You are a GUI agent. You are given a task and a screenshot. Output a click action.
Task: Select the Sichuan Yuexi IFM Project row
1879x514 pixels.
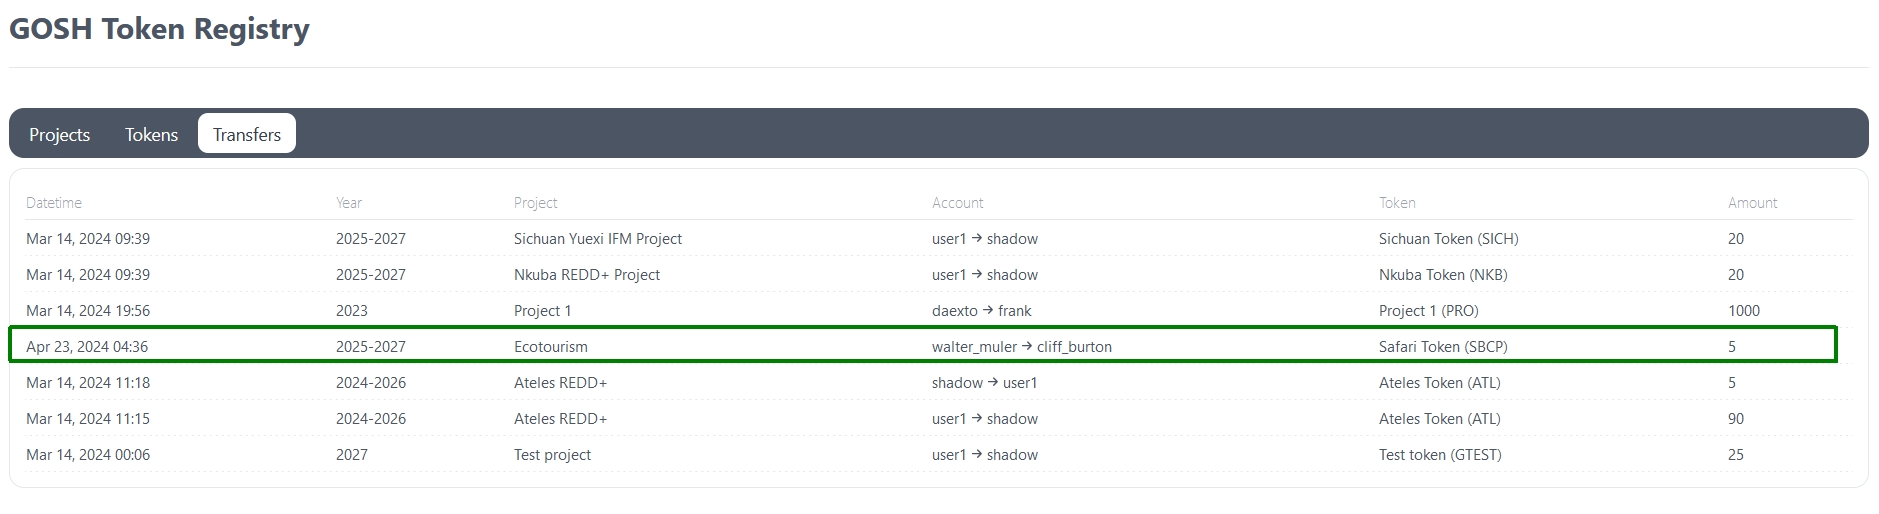[x=597, y=239]
